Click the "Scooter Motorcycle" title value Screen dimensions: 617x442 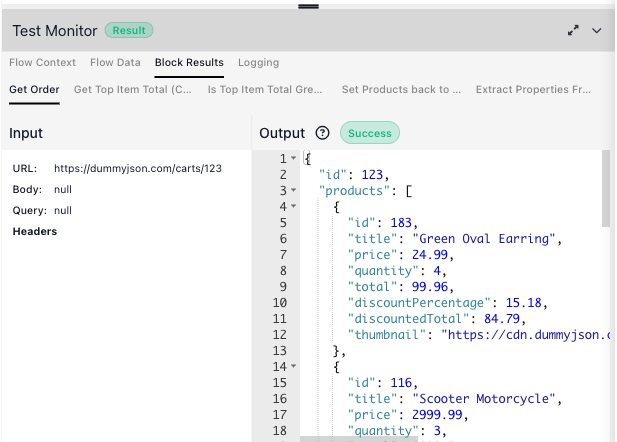[x=484, y=399]
